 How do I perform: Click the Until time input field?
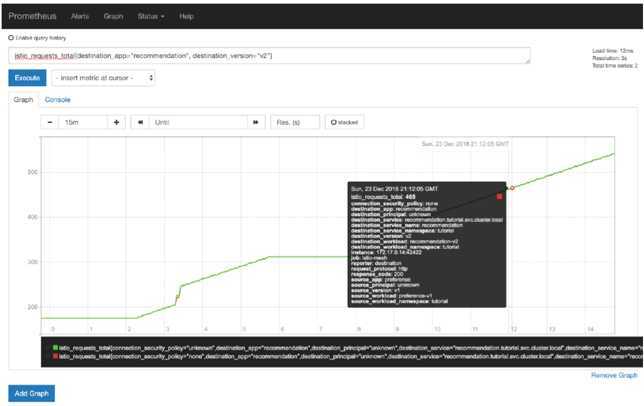coord(198,122)
